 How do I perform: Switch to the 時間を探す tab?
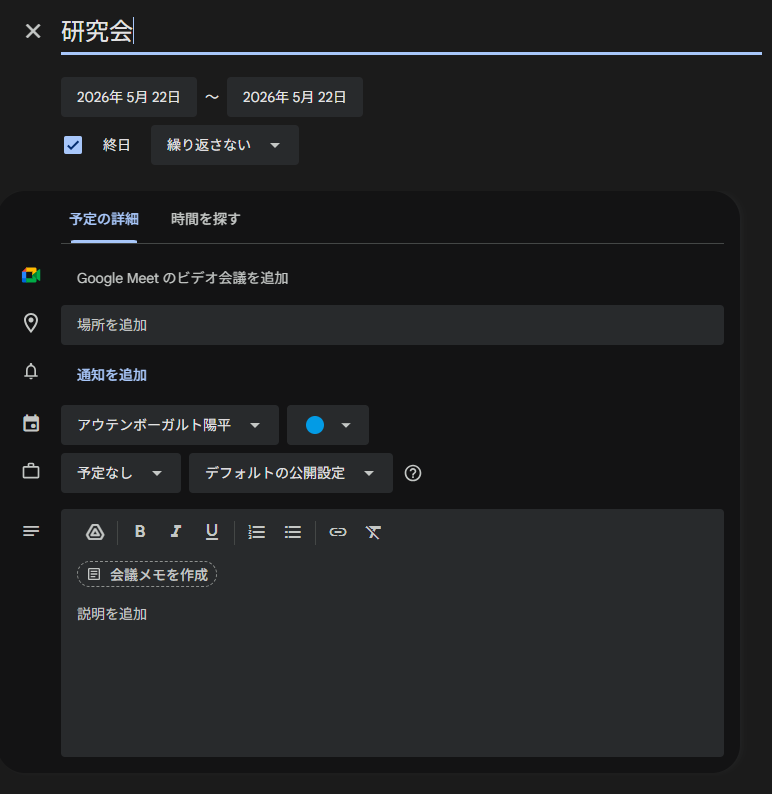(205, 219)
